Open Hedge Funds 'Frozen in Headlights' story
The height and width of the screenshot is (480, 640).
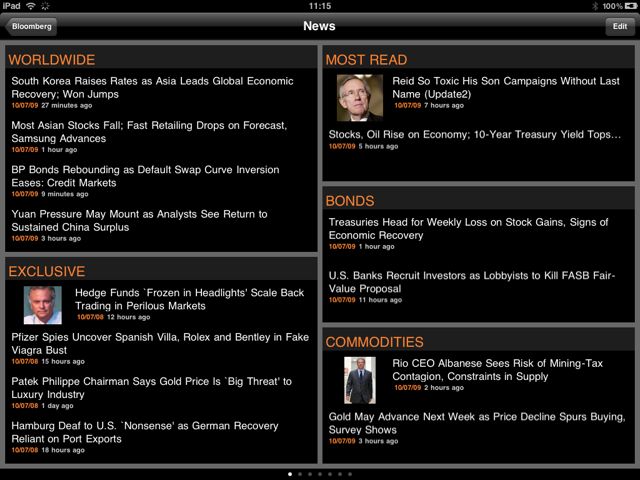click(189, 299)
